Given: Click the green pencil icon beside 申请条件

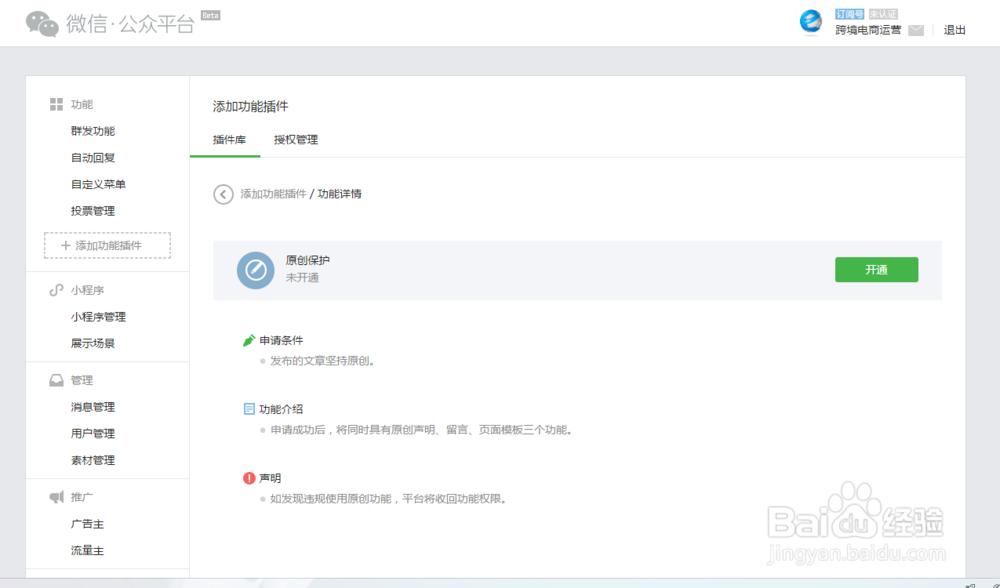Looking at the screenshot, I should (251, 339).
